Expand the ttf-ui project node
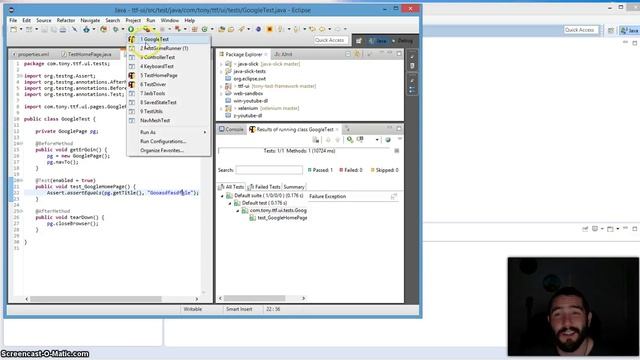The image size is (640, 360). (222, 87)
